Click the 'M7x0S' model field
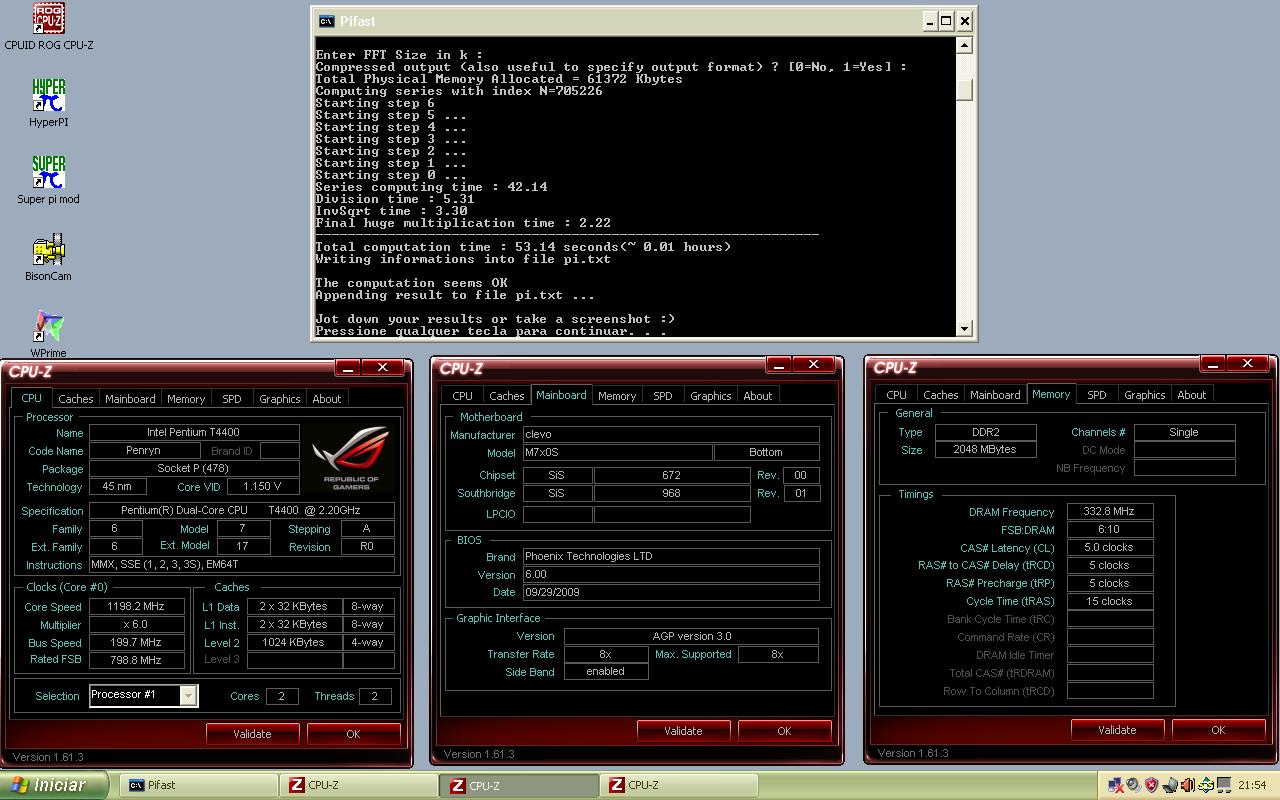This screenshot has width=1280, height=800. 617,452
